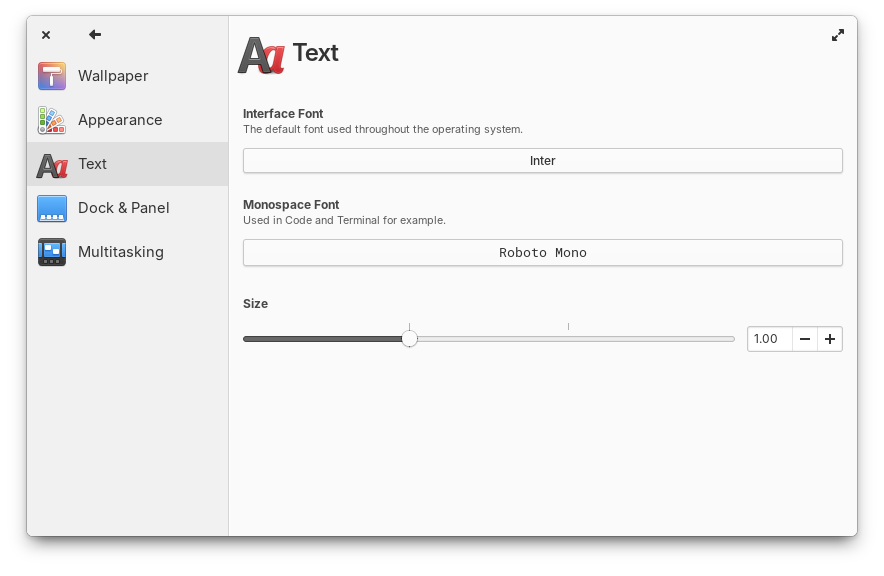This screenshot has height=576, width=884.
Task: Switch to the Appearance sidebar entry
Action: pos(120,119)
